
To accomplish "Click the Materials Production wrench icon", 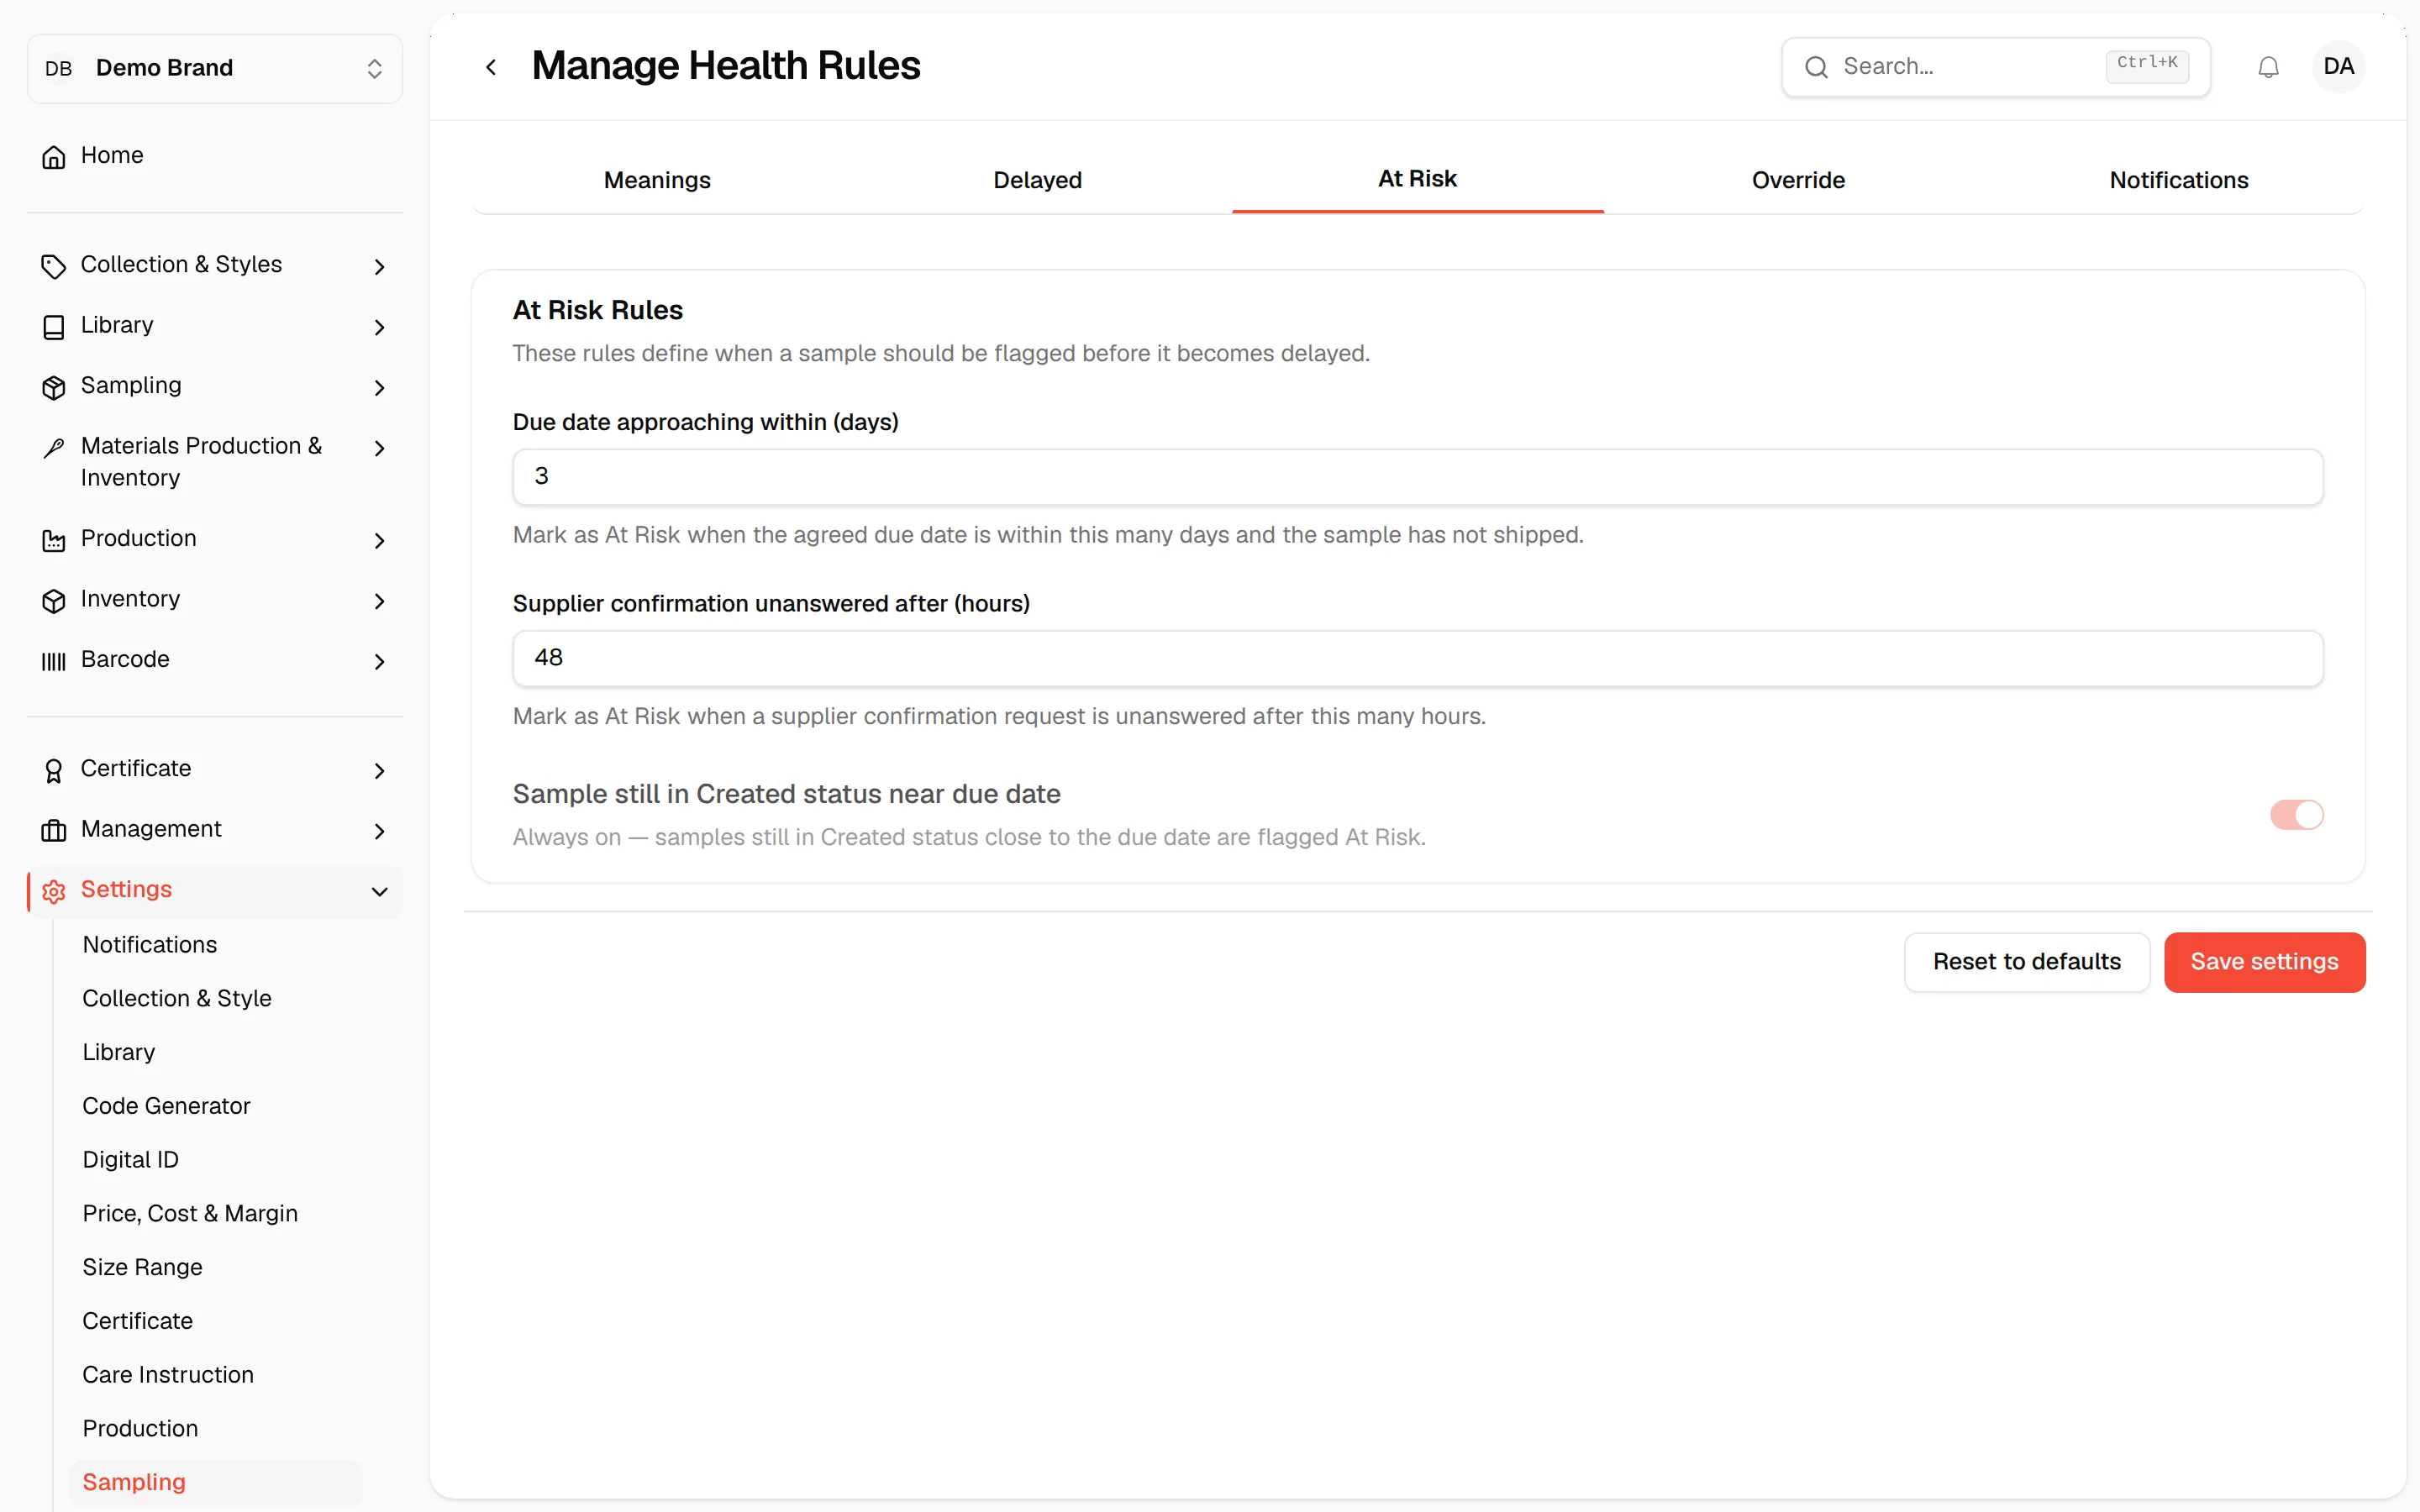I will (54, 447).
